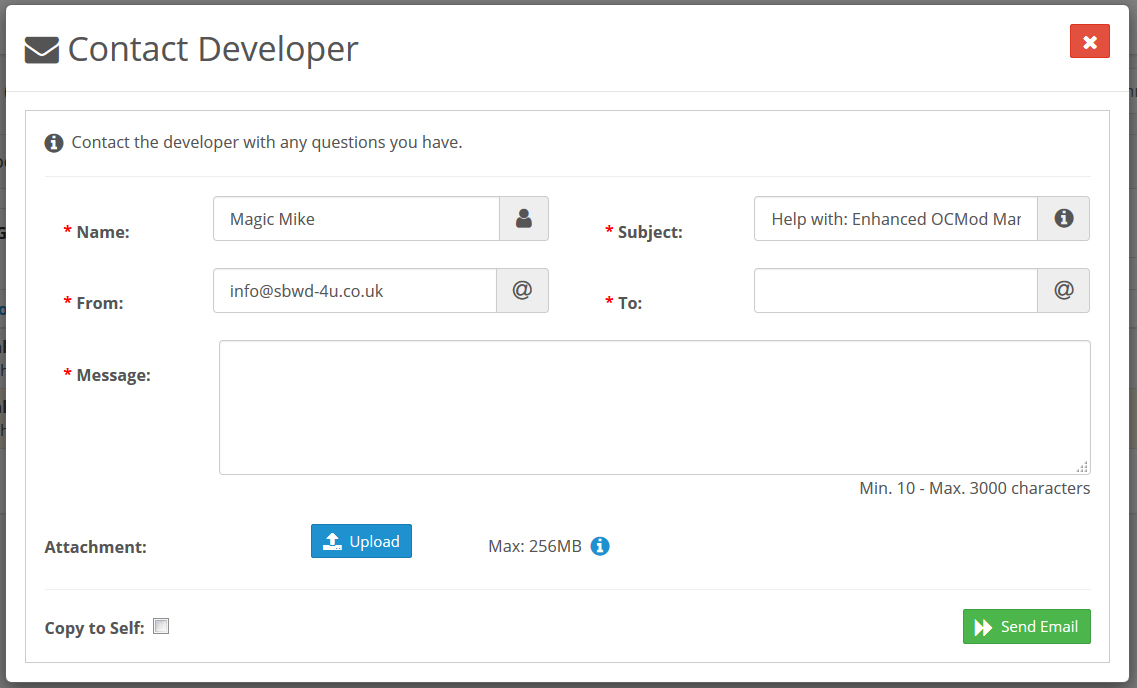1137x688 pixels.
Task: Click the Copy to Self: label
Action: tap(94, 628)
